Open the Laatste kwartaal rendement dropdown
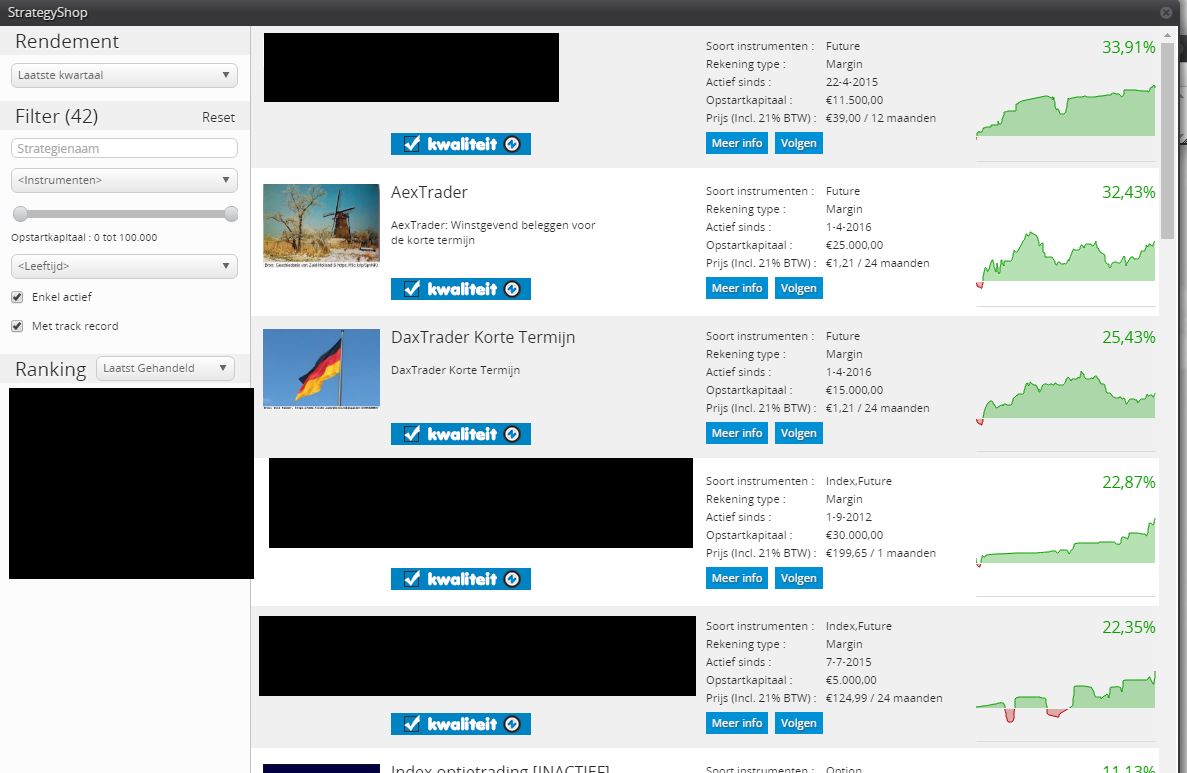Image resolution: width=1187 pixels, height=773 pixels. pos(124,75)
